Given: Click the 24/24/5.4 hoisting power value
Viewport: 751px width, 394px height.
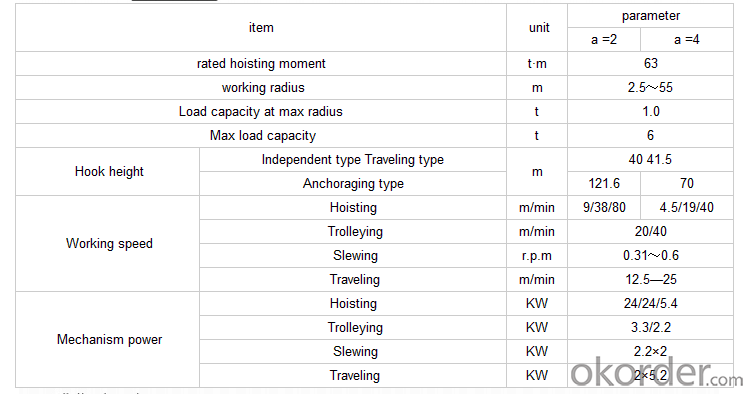Looking at the screenshot, I should tap(650, 303).
